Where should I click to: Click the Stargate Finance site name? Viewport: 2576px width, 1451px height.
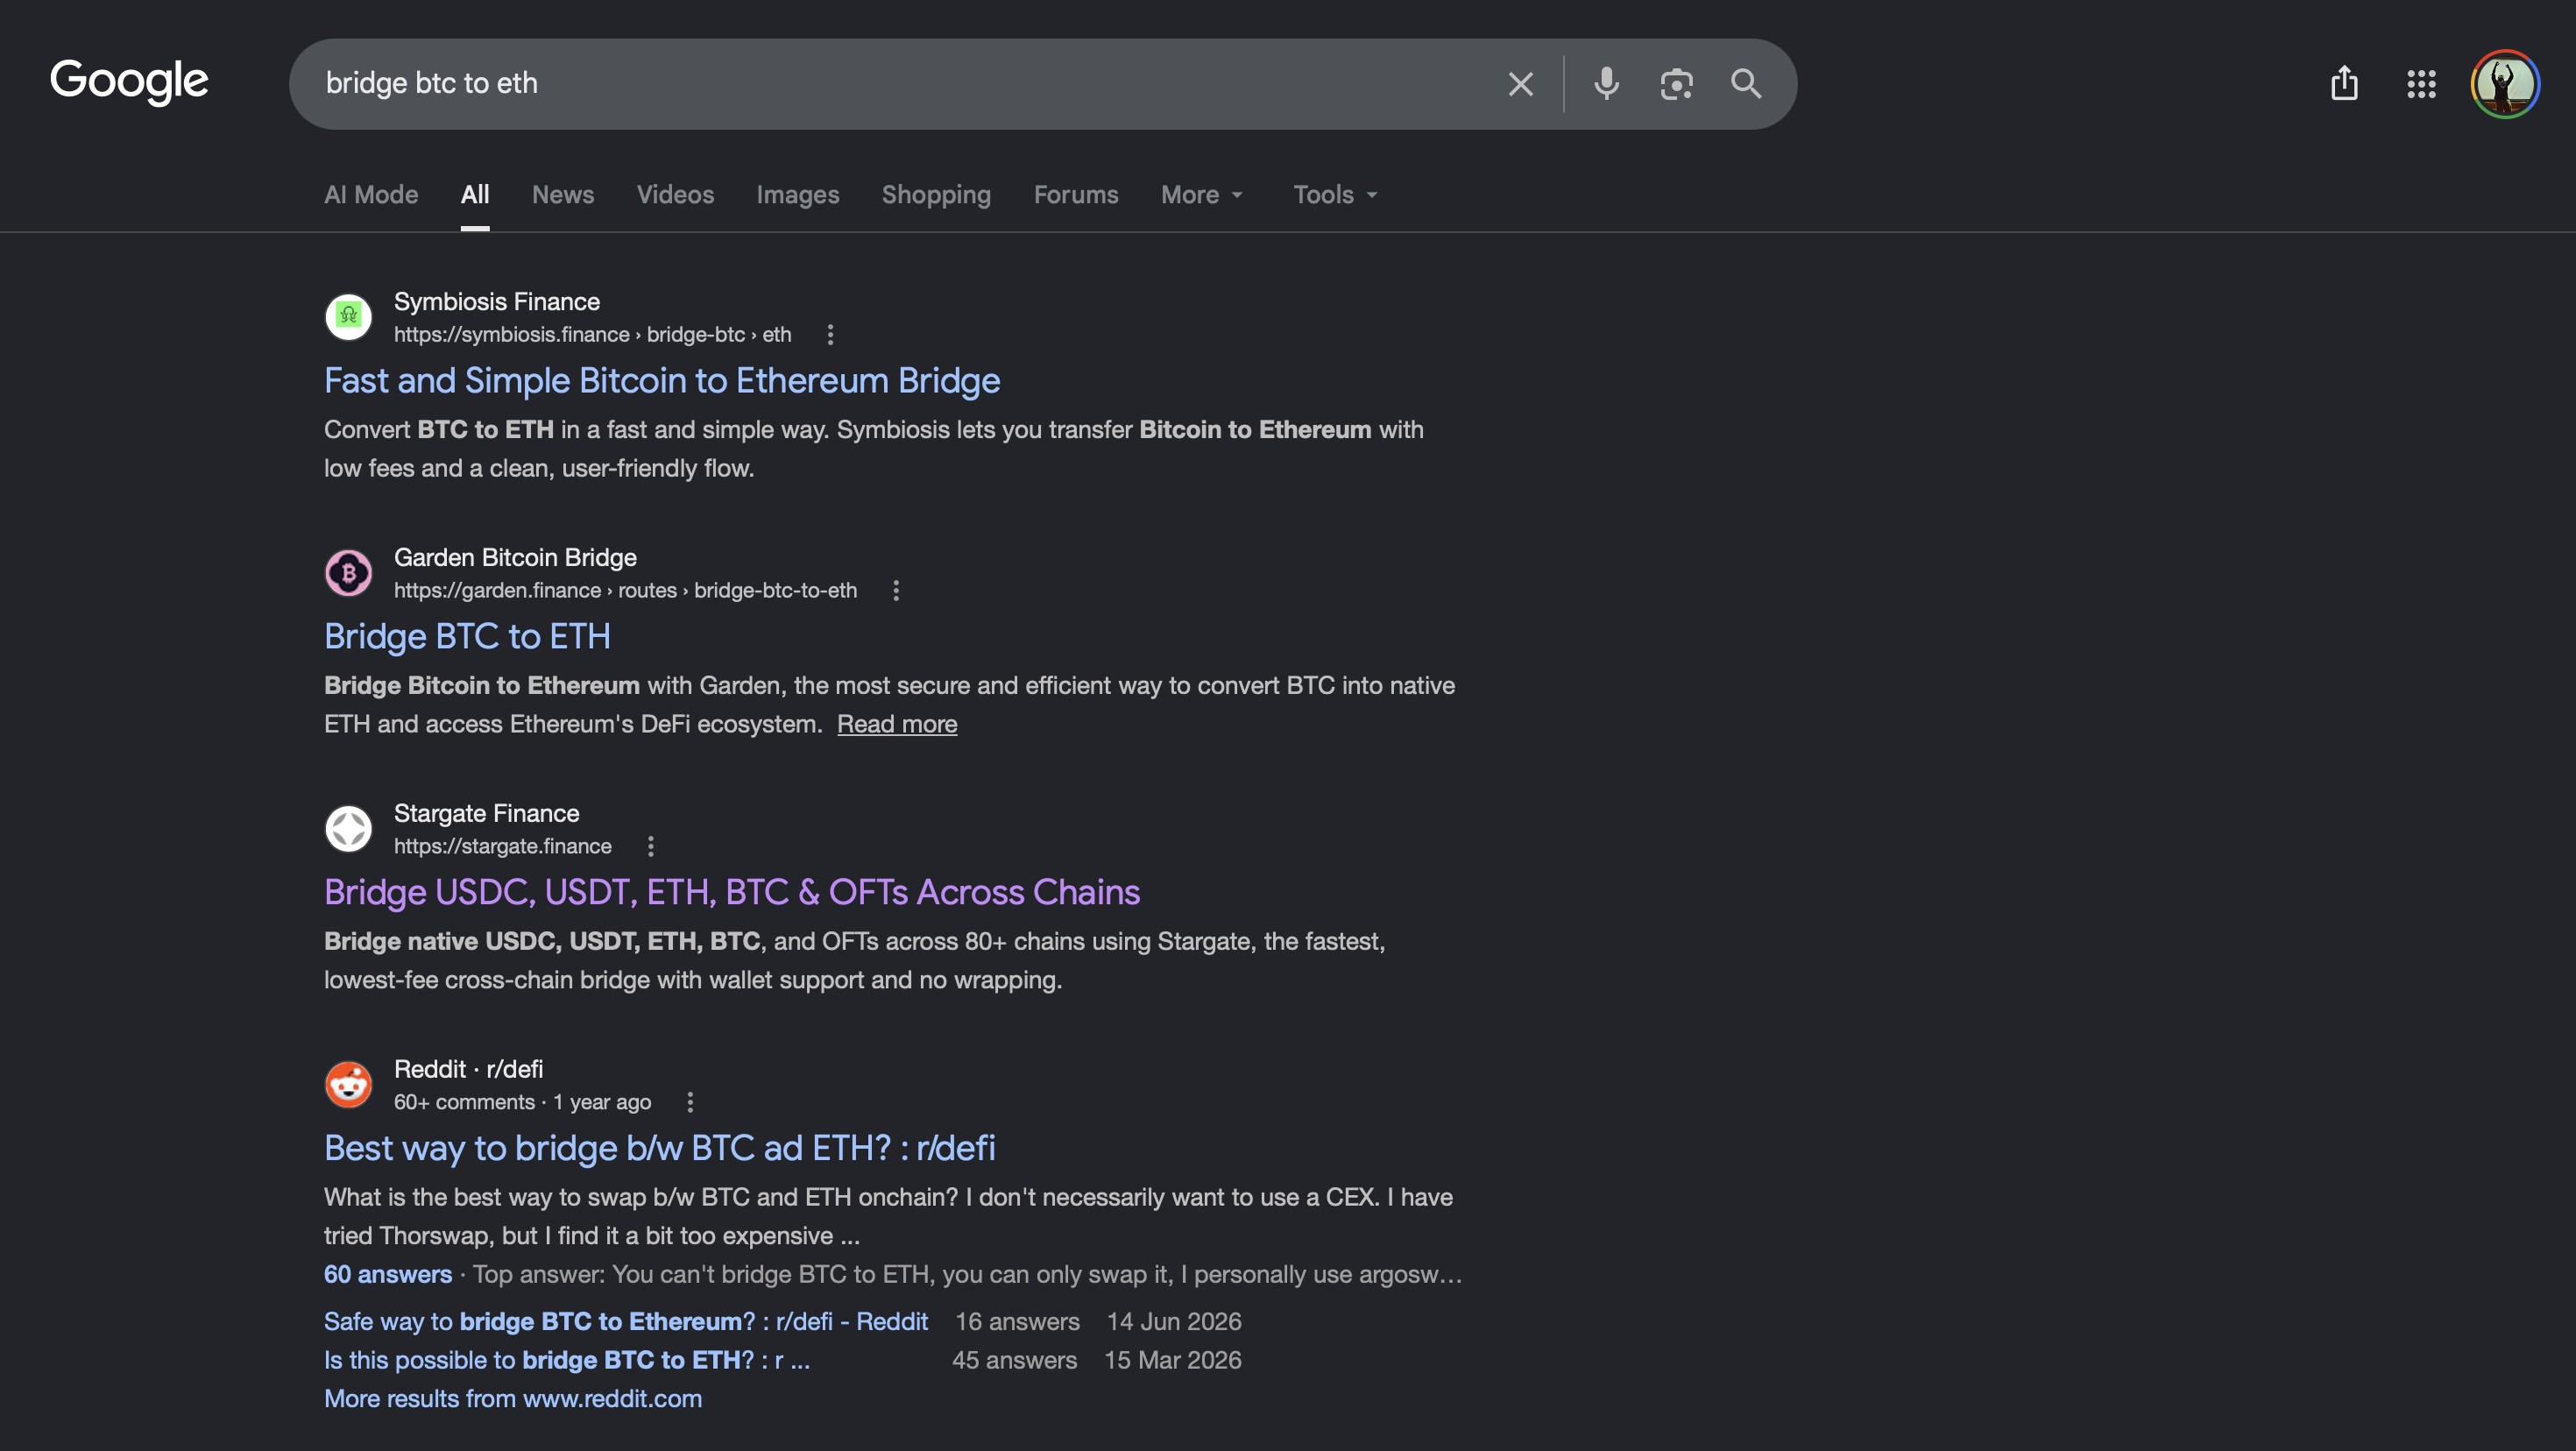pos(487,814)
